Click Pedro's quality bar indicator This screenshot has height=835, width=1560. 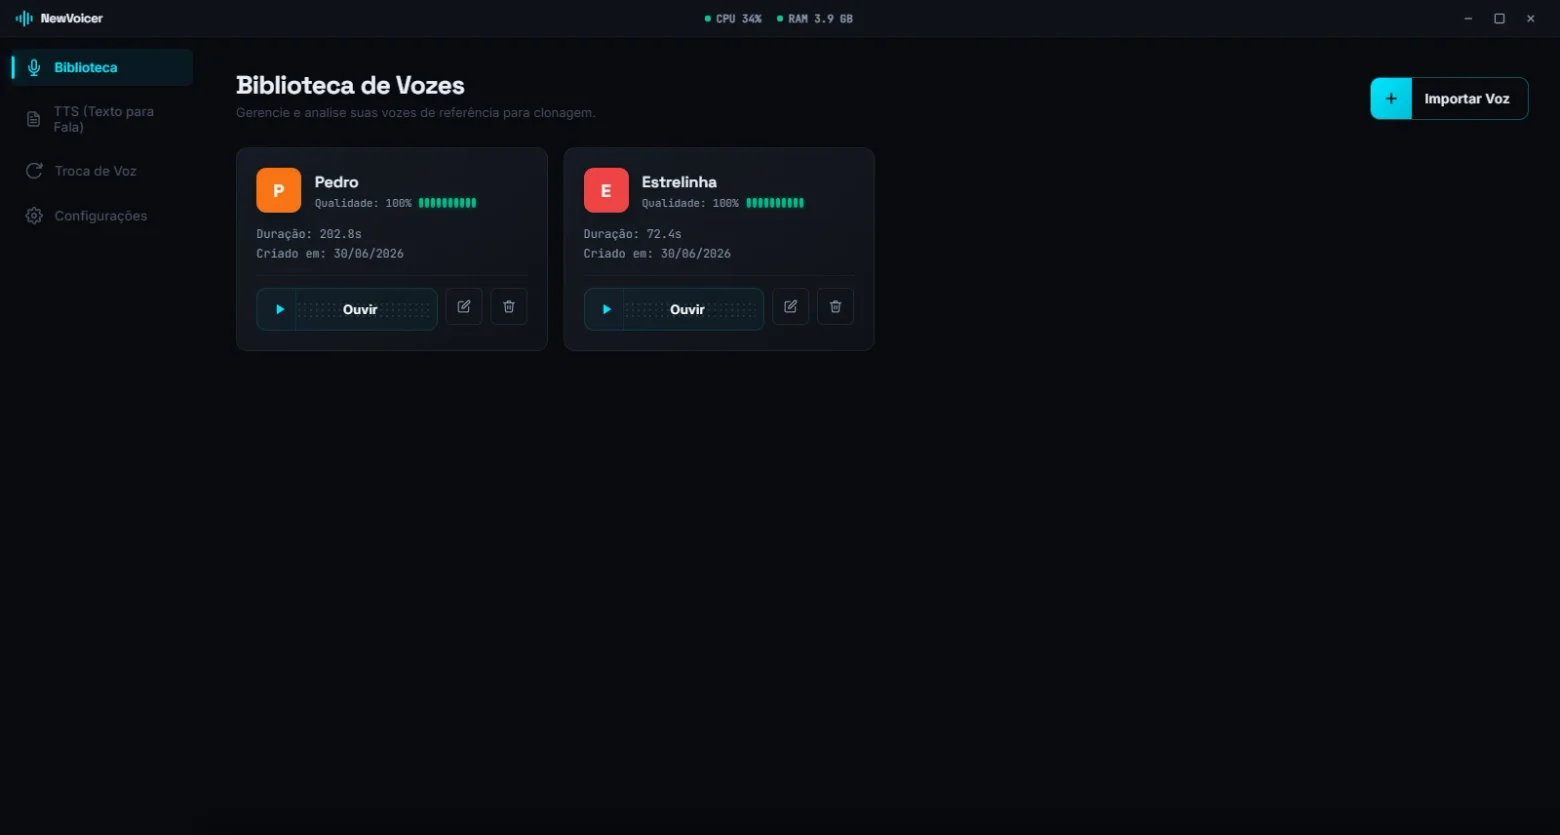(x=447, y=203)
